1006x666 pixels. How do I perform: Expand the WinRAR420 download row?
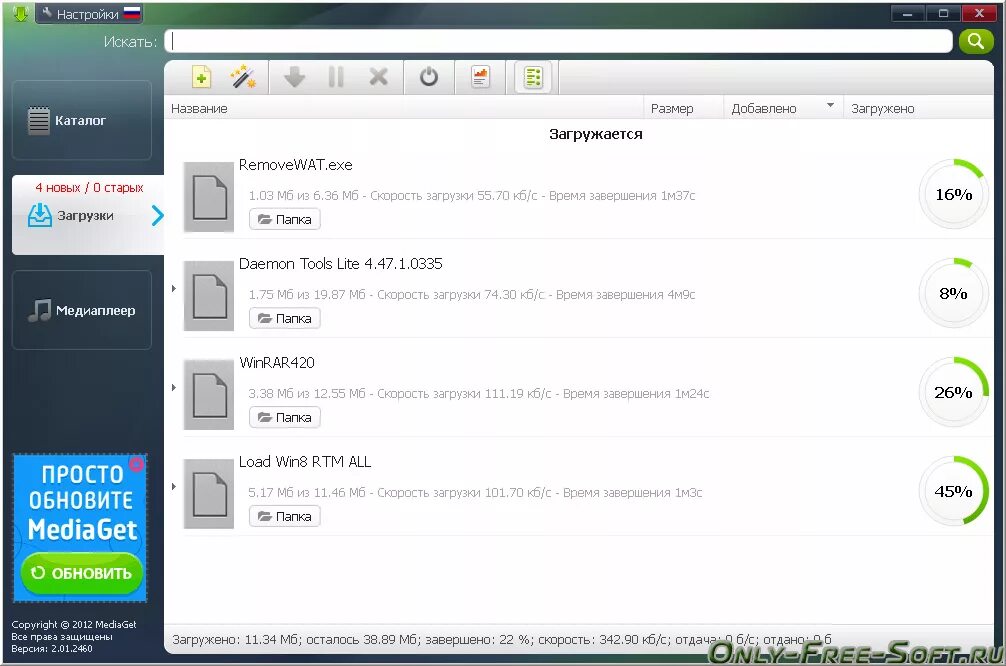coord(174,388)
